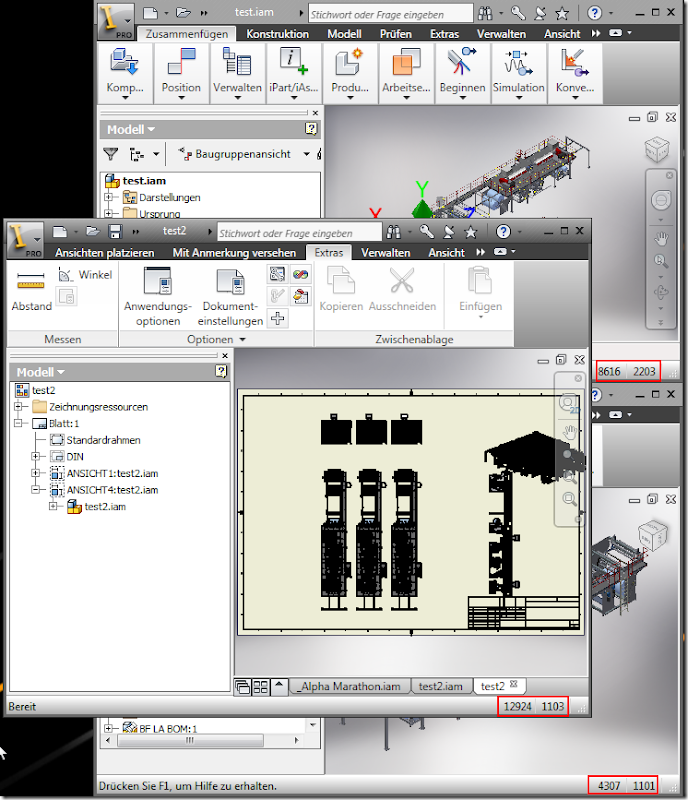This screenshot has height=800, width=688.
Task: Open Dokumenteinstellungen in test2 window
Action: tap(230, 296)
